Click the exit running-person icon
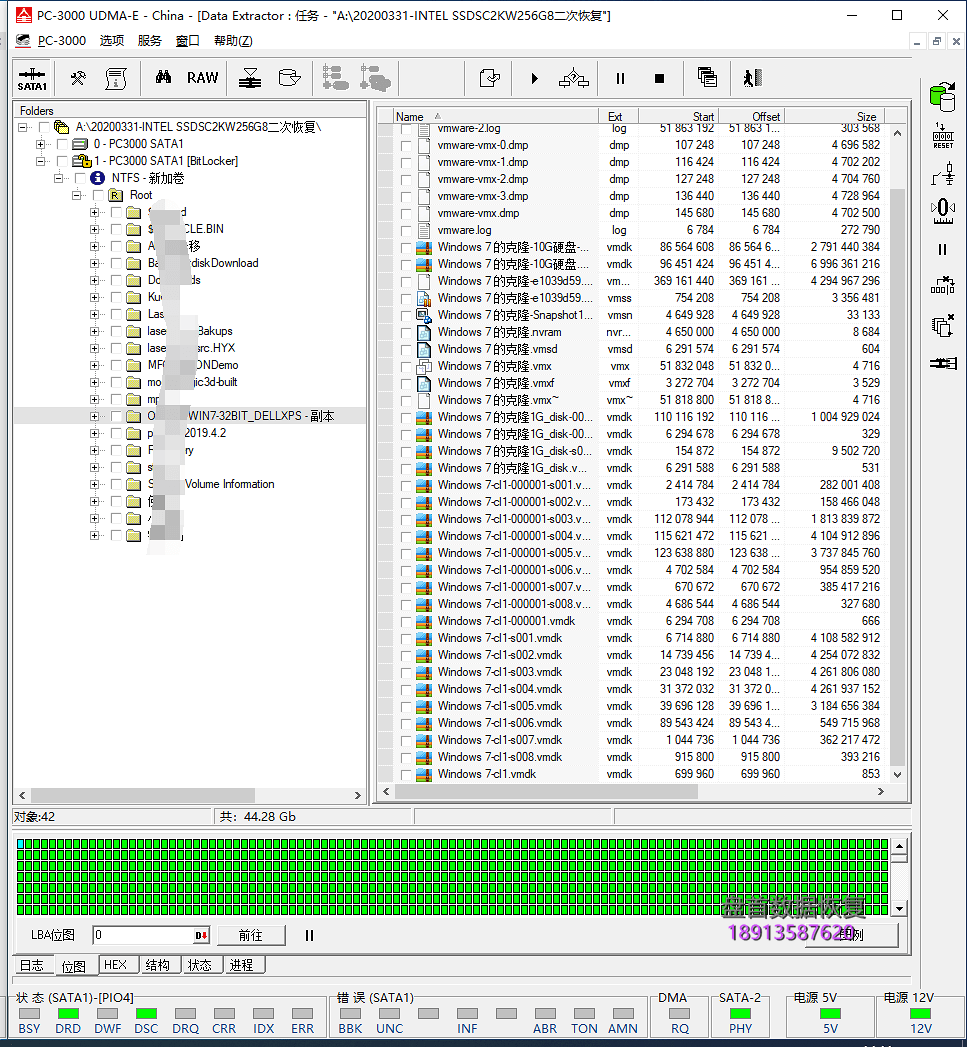 tap(753, 78)
